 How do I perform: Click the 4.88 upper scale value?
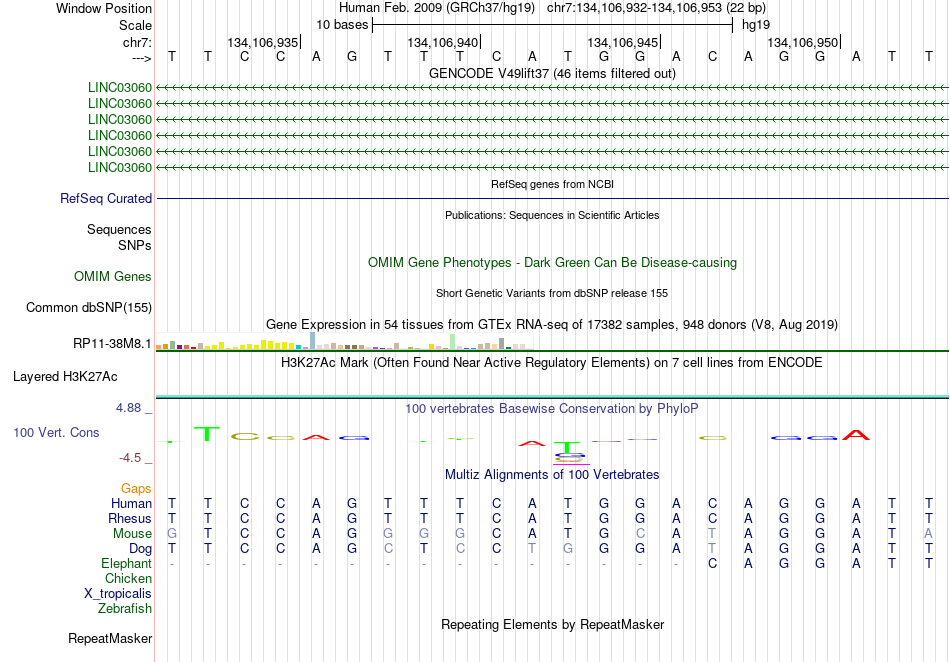[x=128, y=408]
